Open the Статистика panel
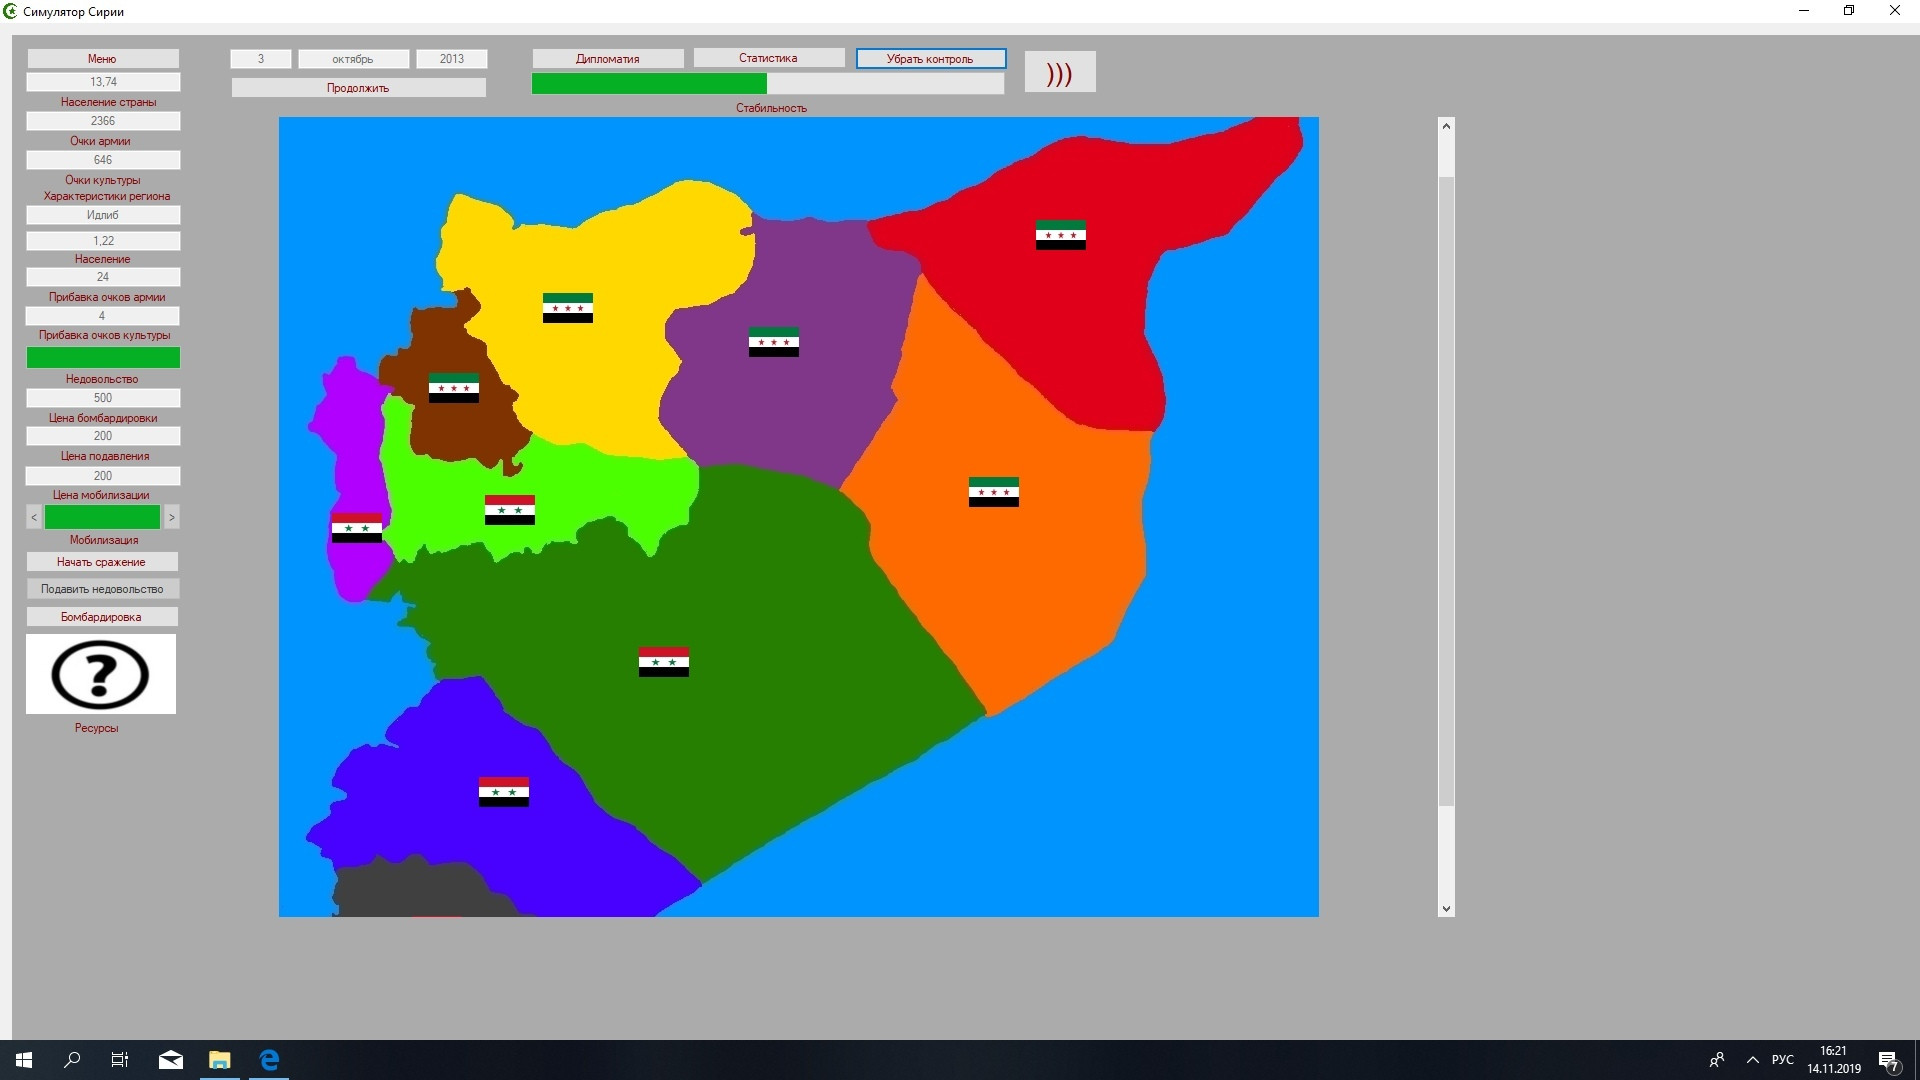The height and width of the screenshot is (1080, 1920). tap(769, 58)
